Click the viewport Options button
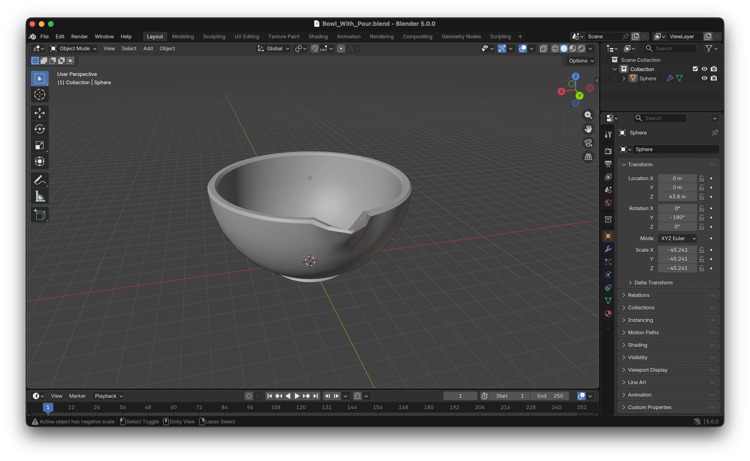The image size is (750, 461). 580,61
